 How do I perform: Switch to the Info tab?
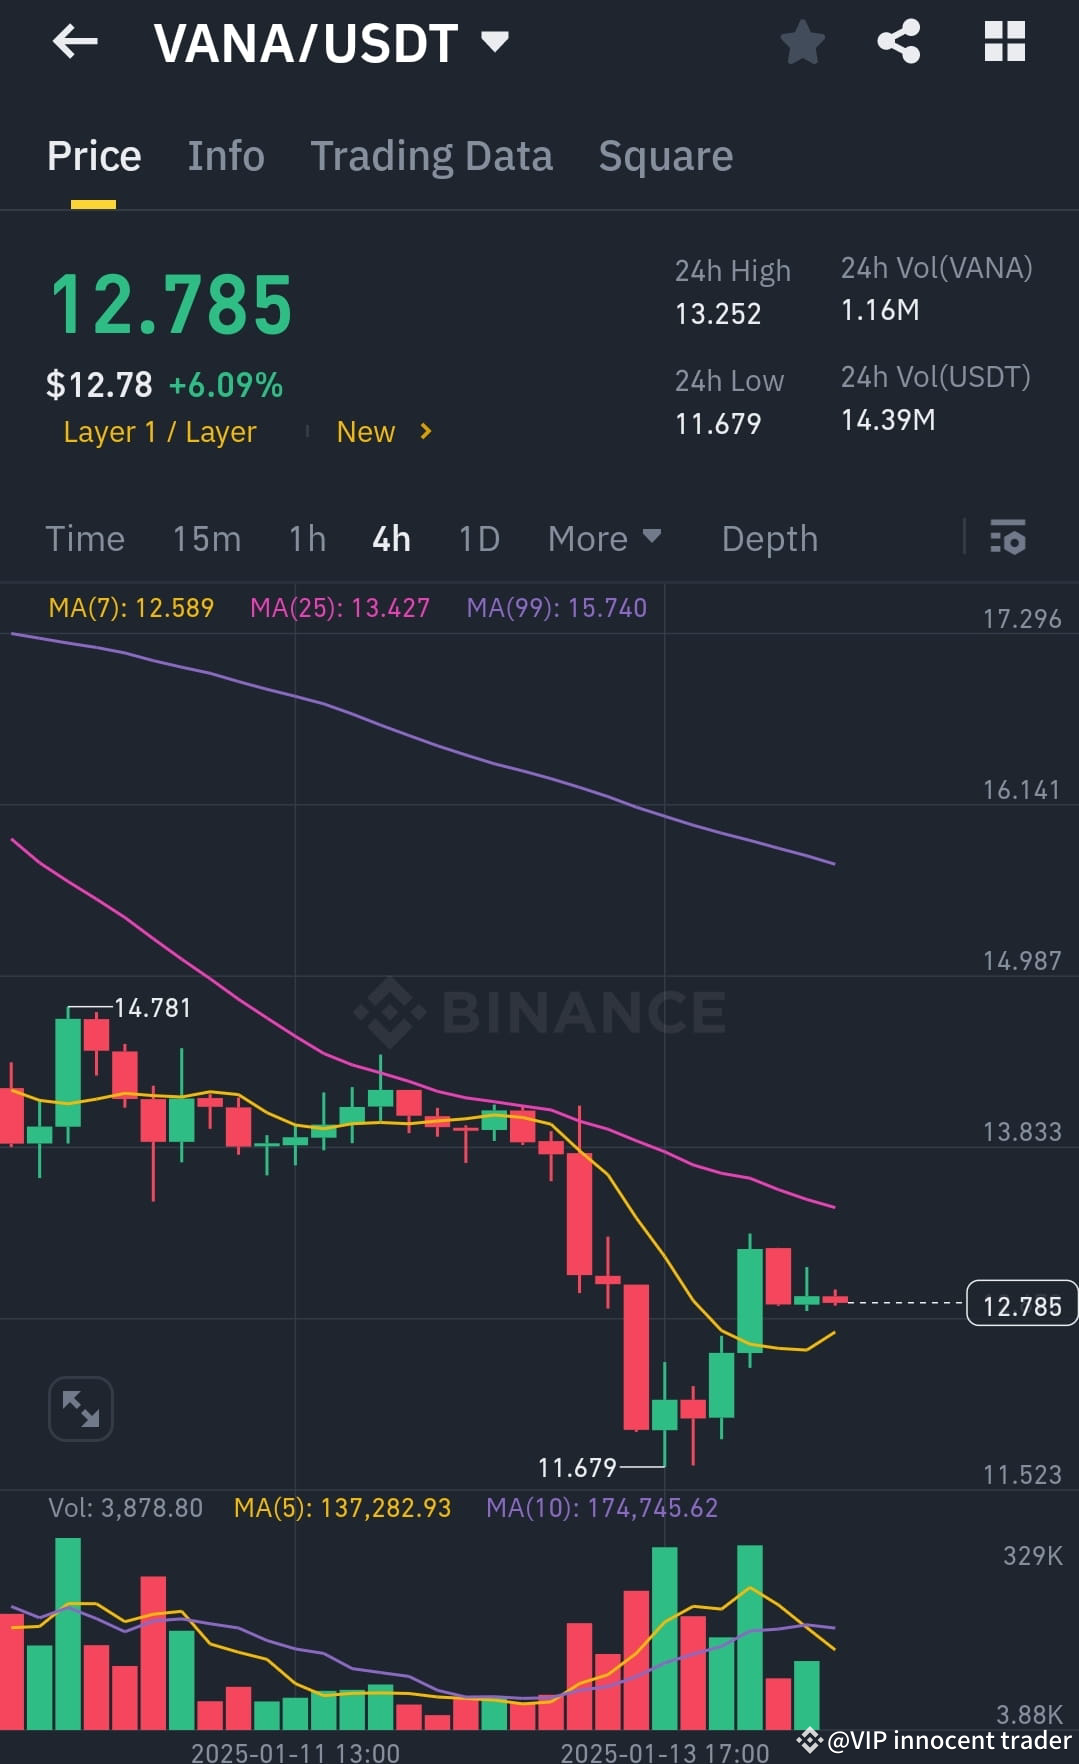(225, 156)
